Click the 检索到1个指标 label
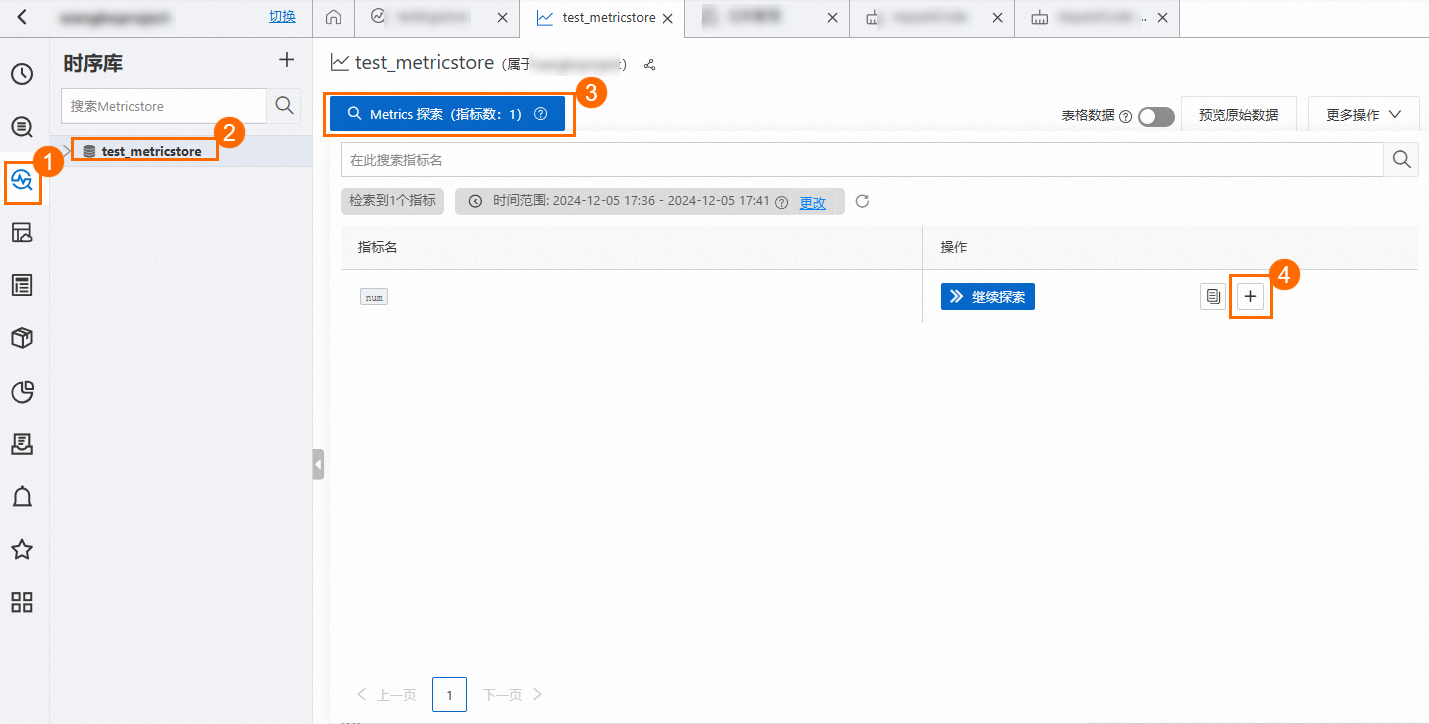This screenshot has width=1429, height=724. pyautogui.click(x=392, y=201)
